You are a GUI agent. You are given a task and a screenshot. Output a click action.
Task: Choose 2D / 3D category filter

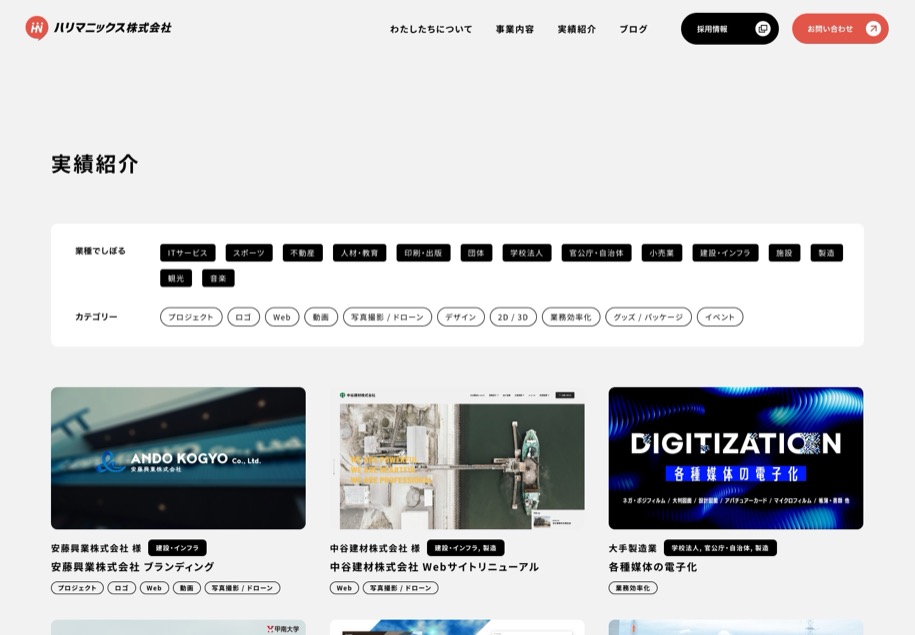point(513,317)
